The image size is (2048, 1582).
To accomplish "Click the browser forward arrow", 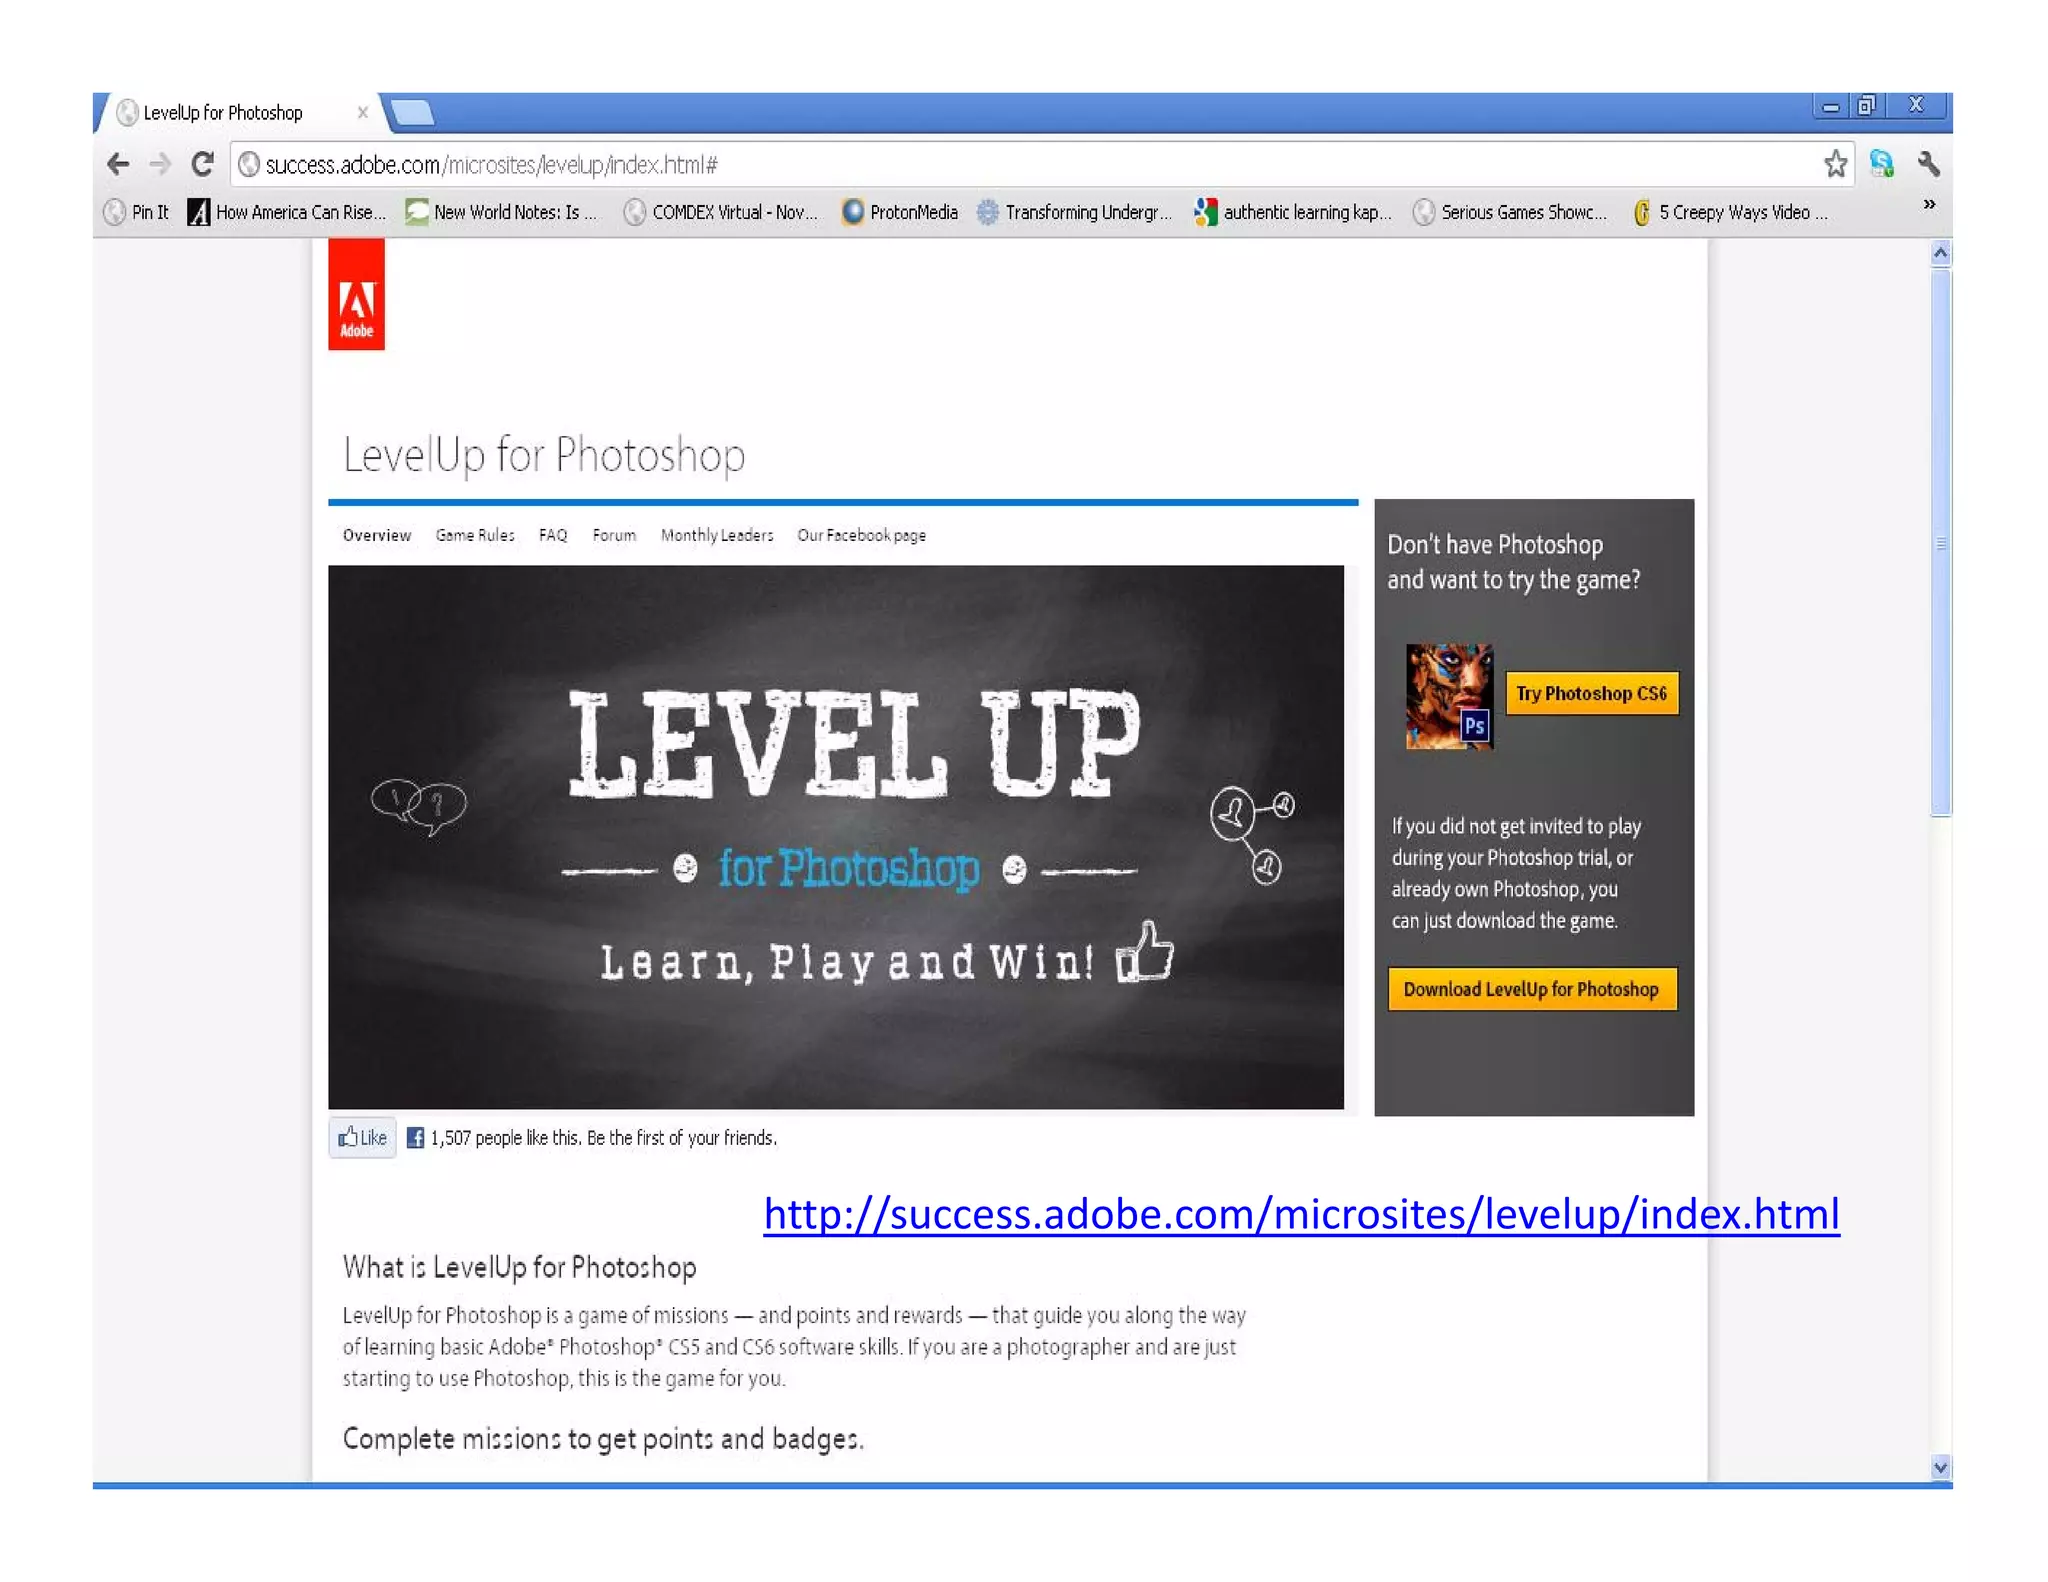I will [x=160, y=163].
